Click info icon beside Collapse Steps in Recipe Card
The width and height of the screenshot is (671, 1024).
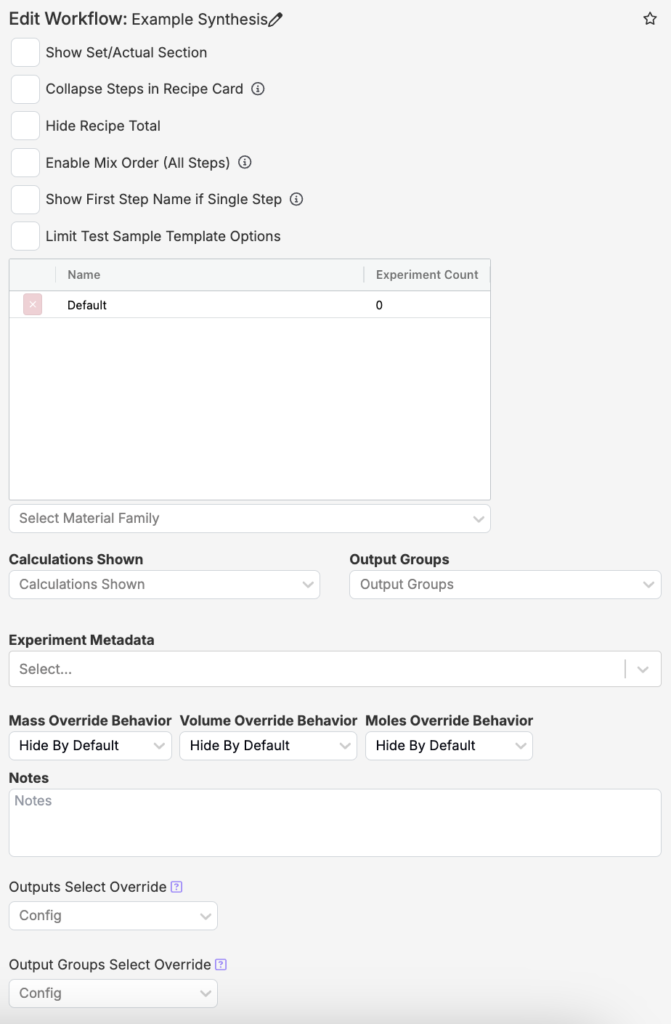[x=258, y=89]
